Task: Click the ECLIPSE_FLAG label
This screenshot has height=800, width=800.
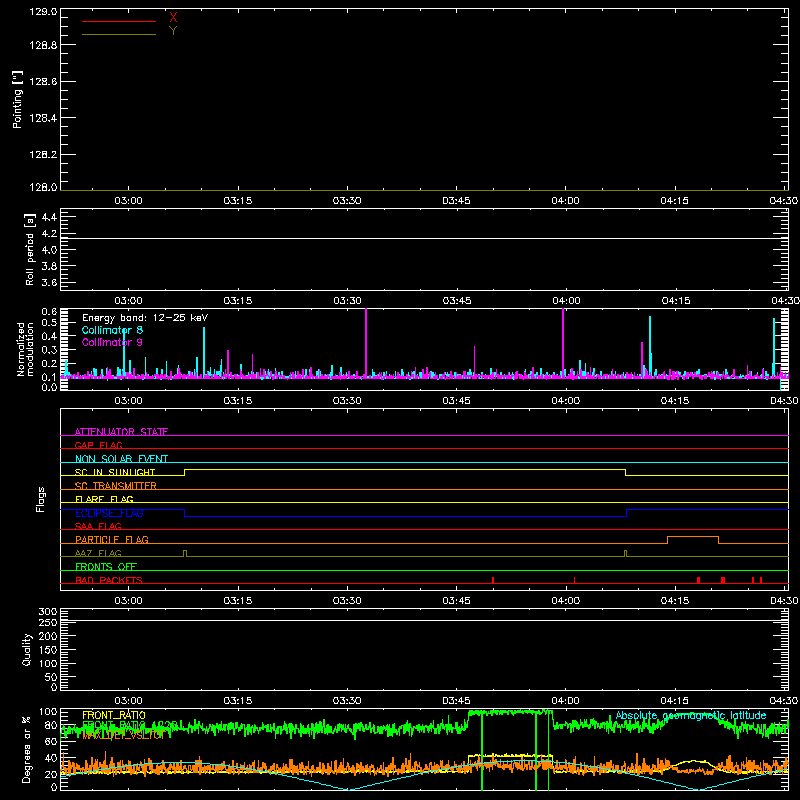Action: coord(109,513)
